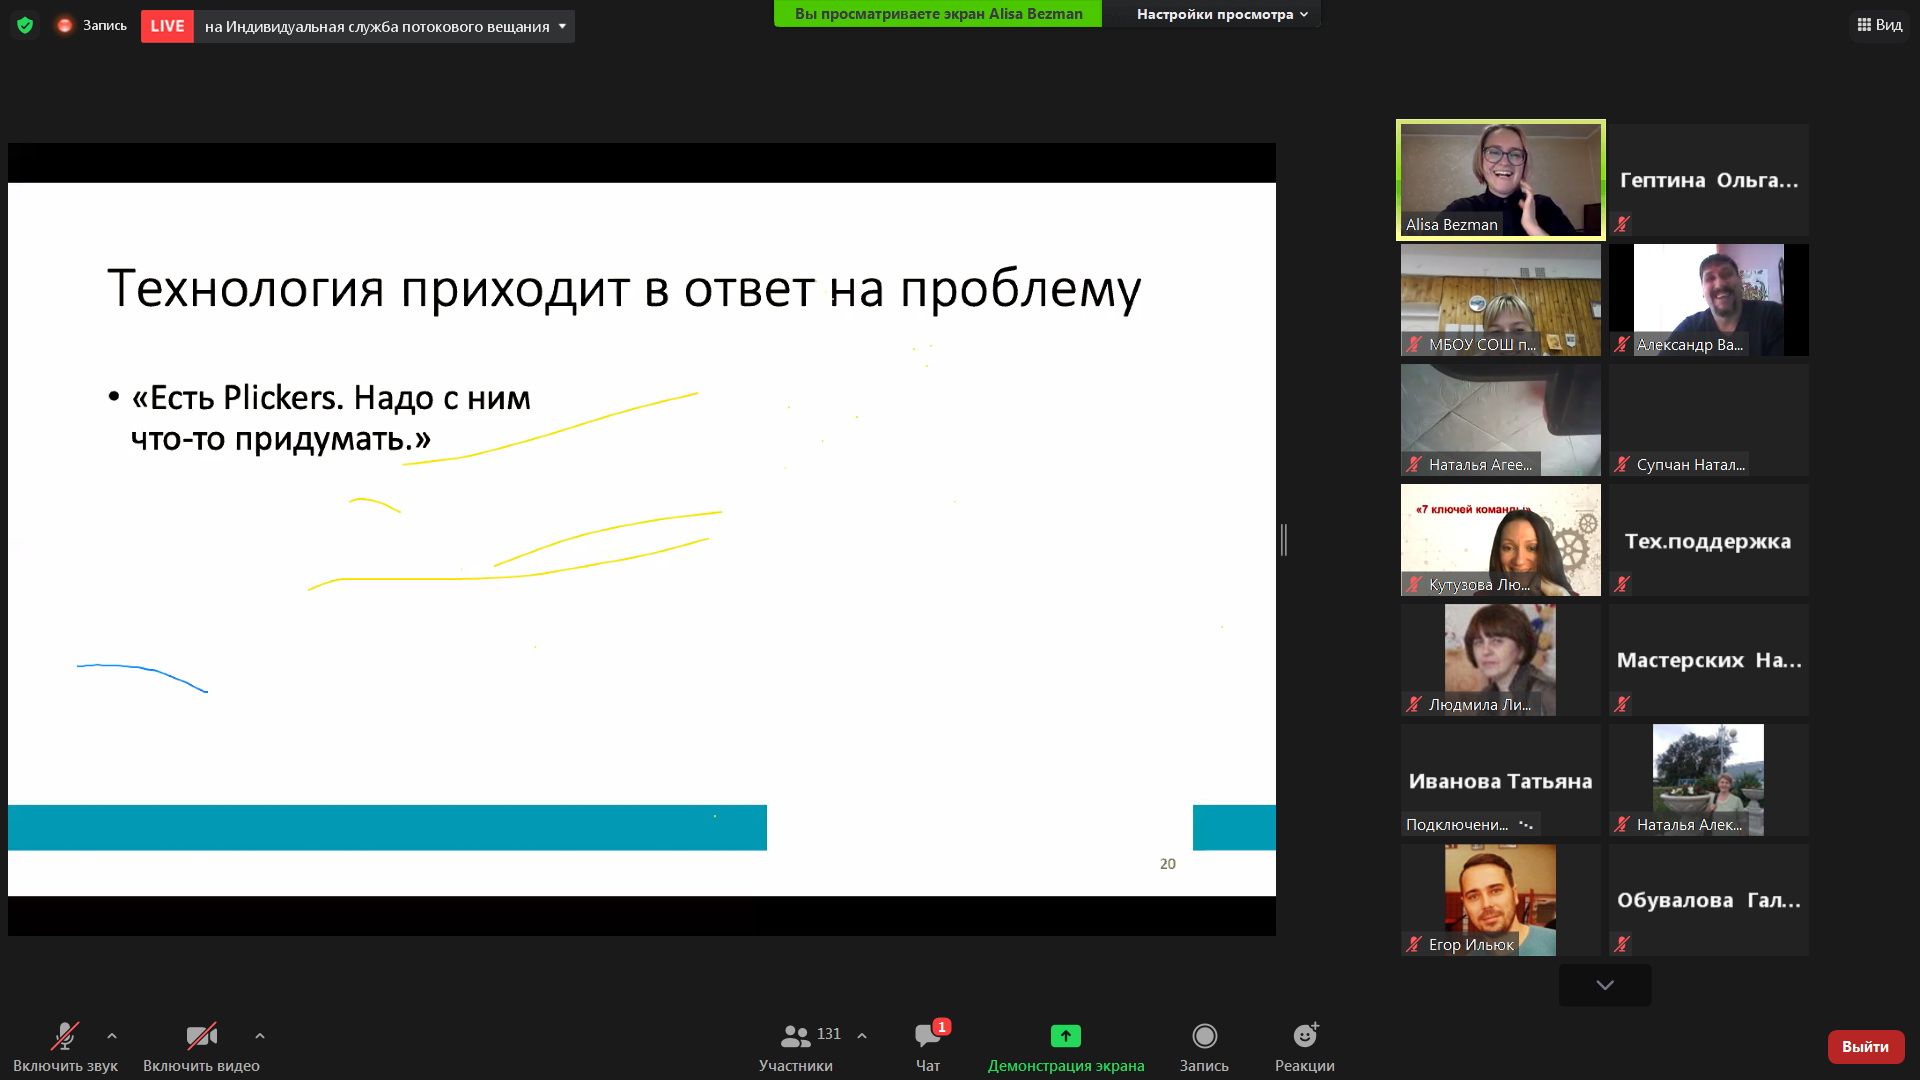Select Иванова Татьяна participant tile

[1501, 780]
